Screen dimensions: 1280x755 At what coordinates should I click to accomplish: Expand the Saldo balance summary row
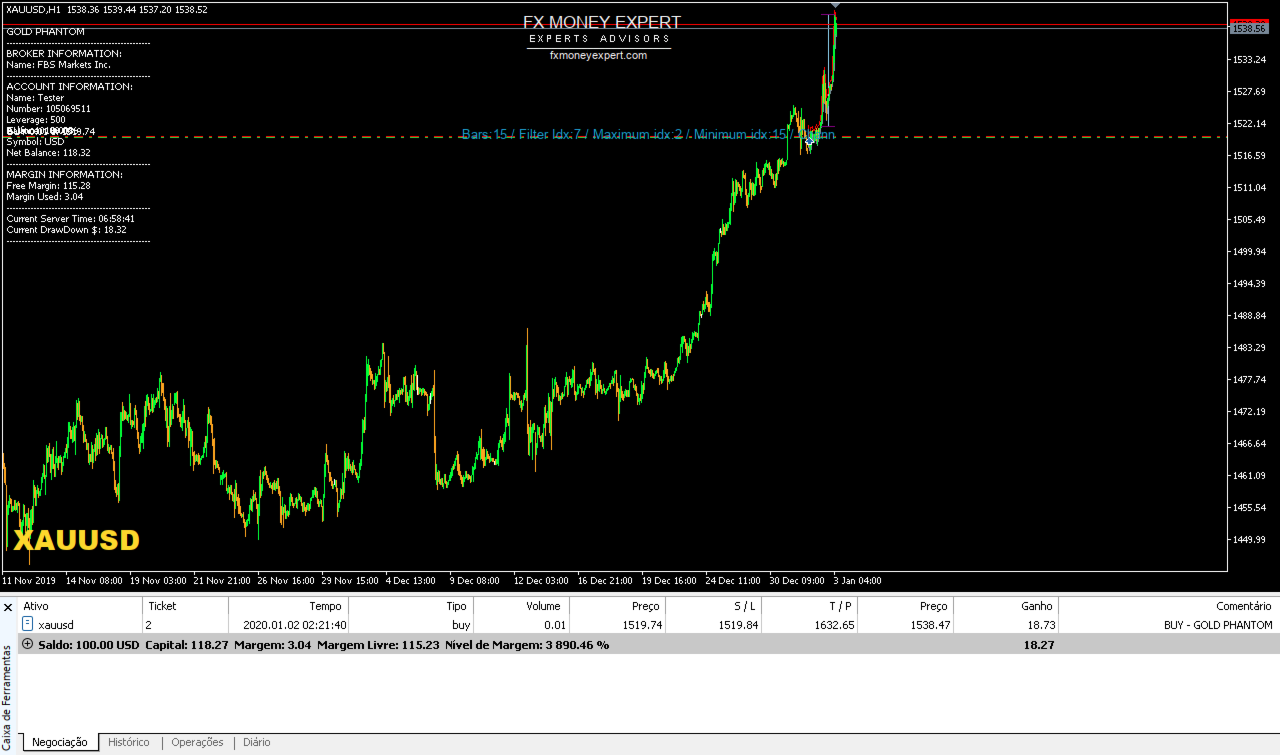27,644
